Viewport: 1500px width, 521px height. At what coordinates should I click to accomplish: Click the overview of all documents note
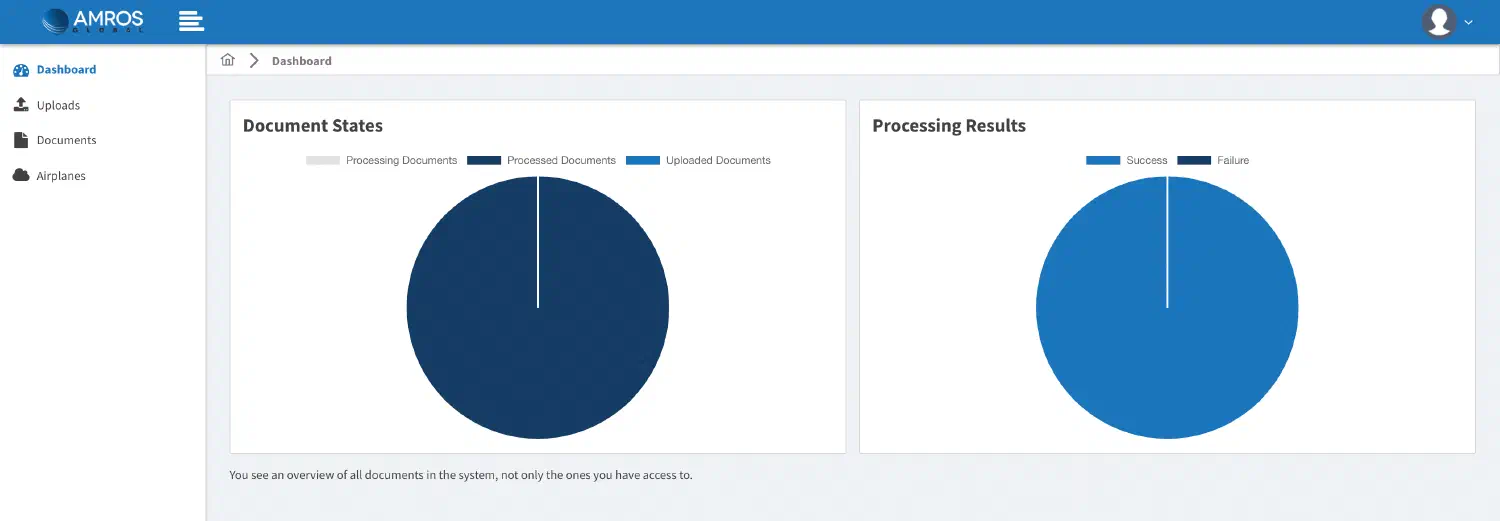(461, 475)
